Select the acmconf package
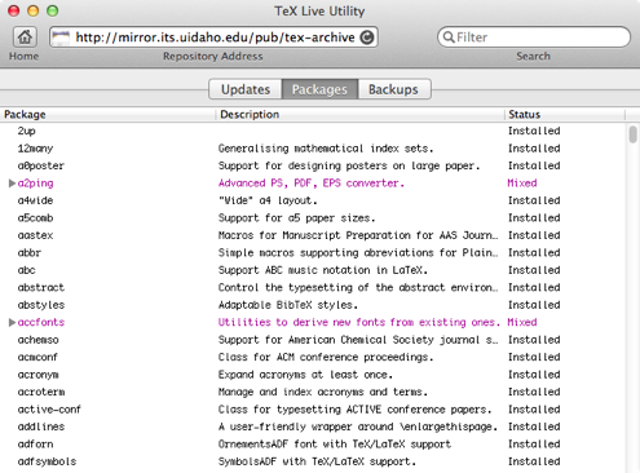640x473 pixels. tap(38, 357)
